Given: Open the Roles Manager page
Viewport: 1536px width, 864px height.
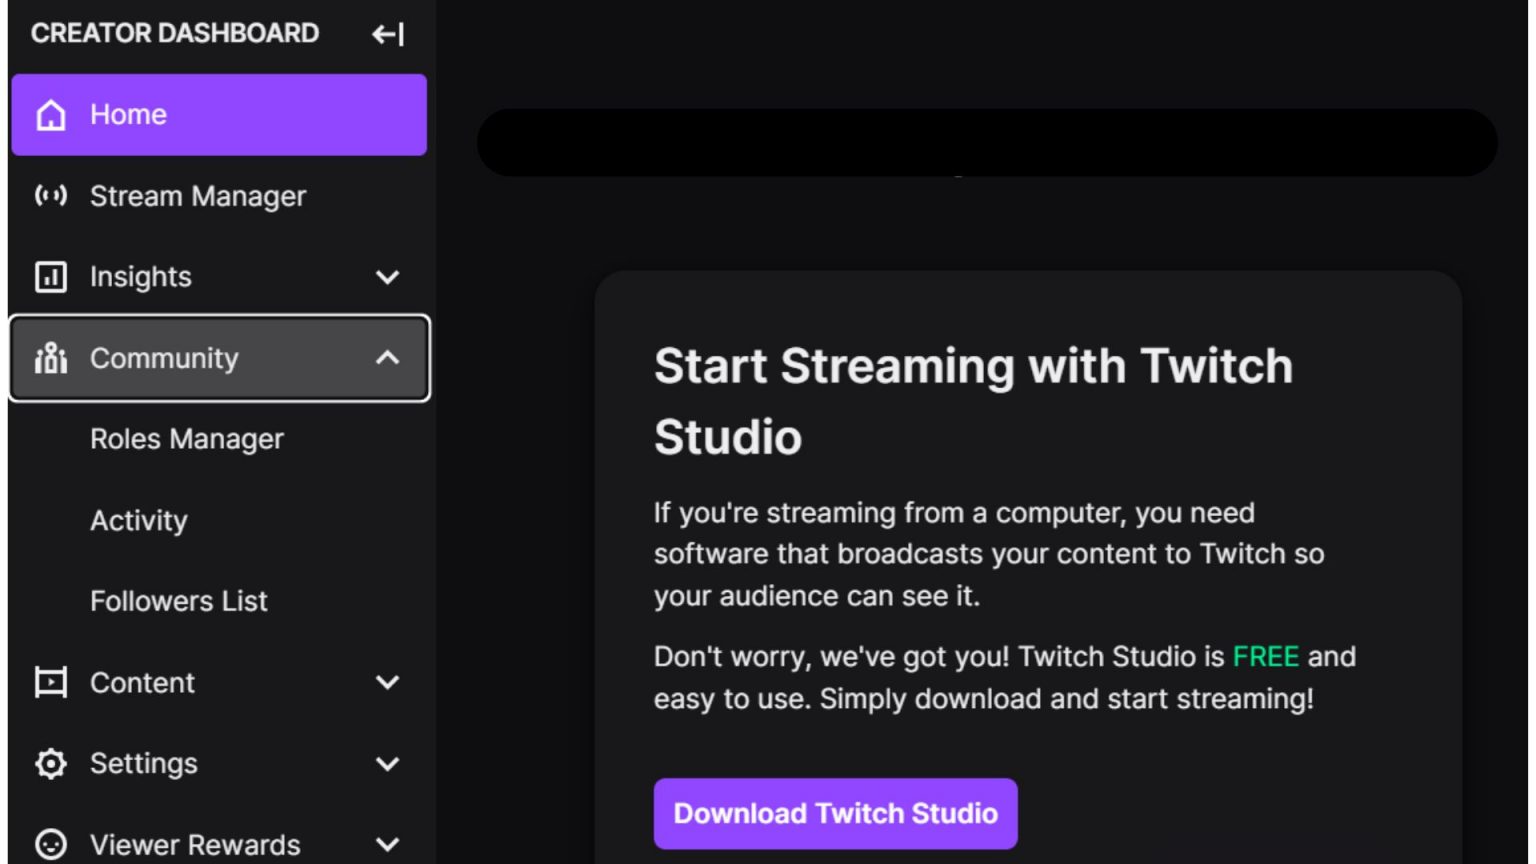Looking at the screenshot, I should (188, 438).
